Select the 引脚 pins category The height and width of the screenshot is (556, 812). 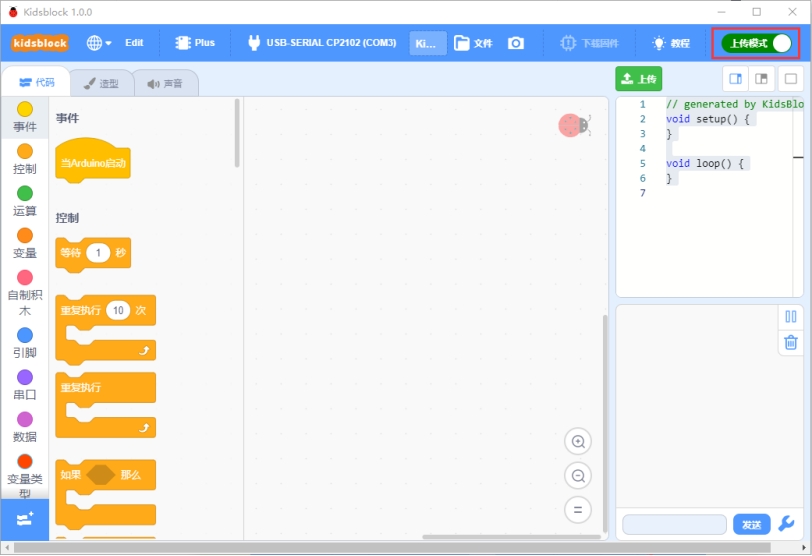coord(25,343)
